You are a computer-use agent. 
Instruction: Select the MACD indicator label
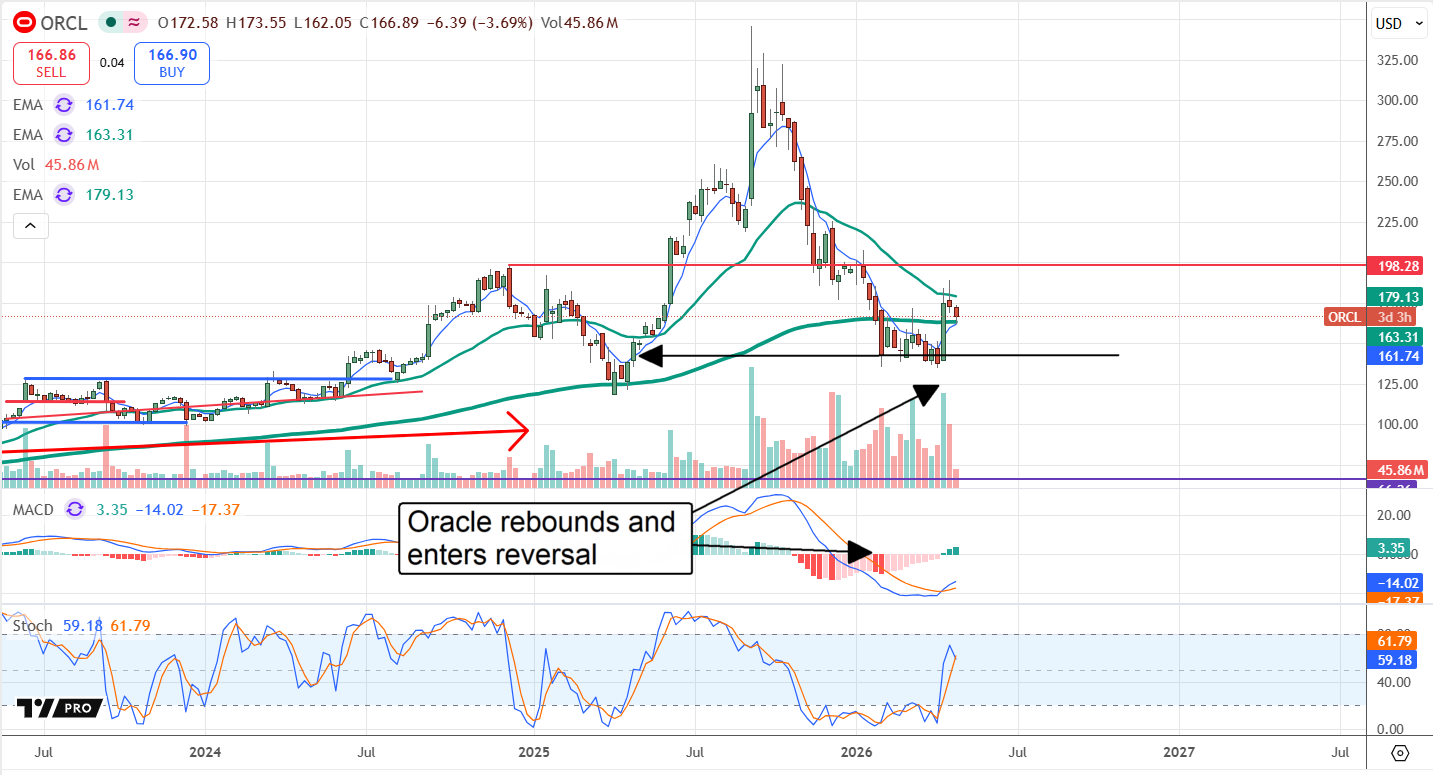pyautogui.click(x=34, y=510)
